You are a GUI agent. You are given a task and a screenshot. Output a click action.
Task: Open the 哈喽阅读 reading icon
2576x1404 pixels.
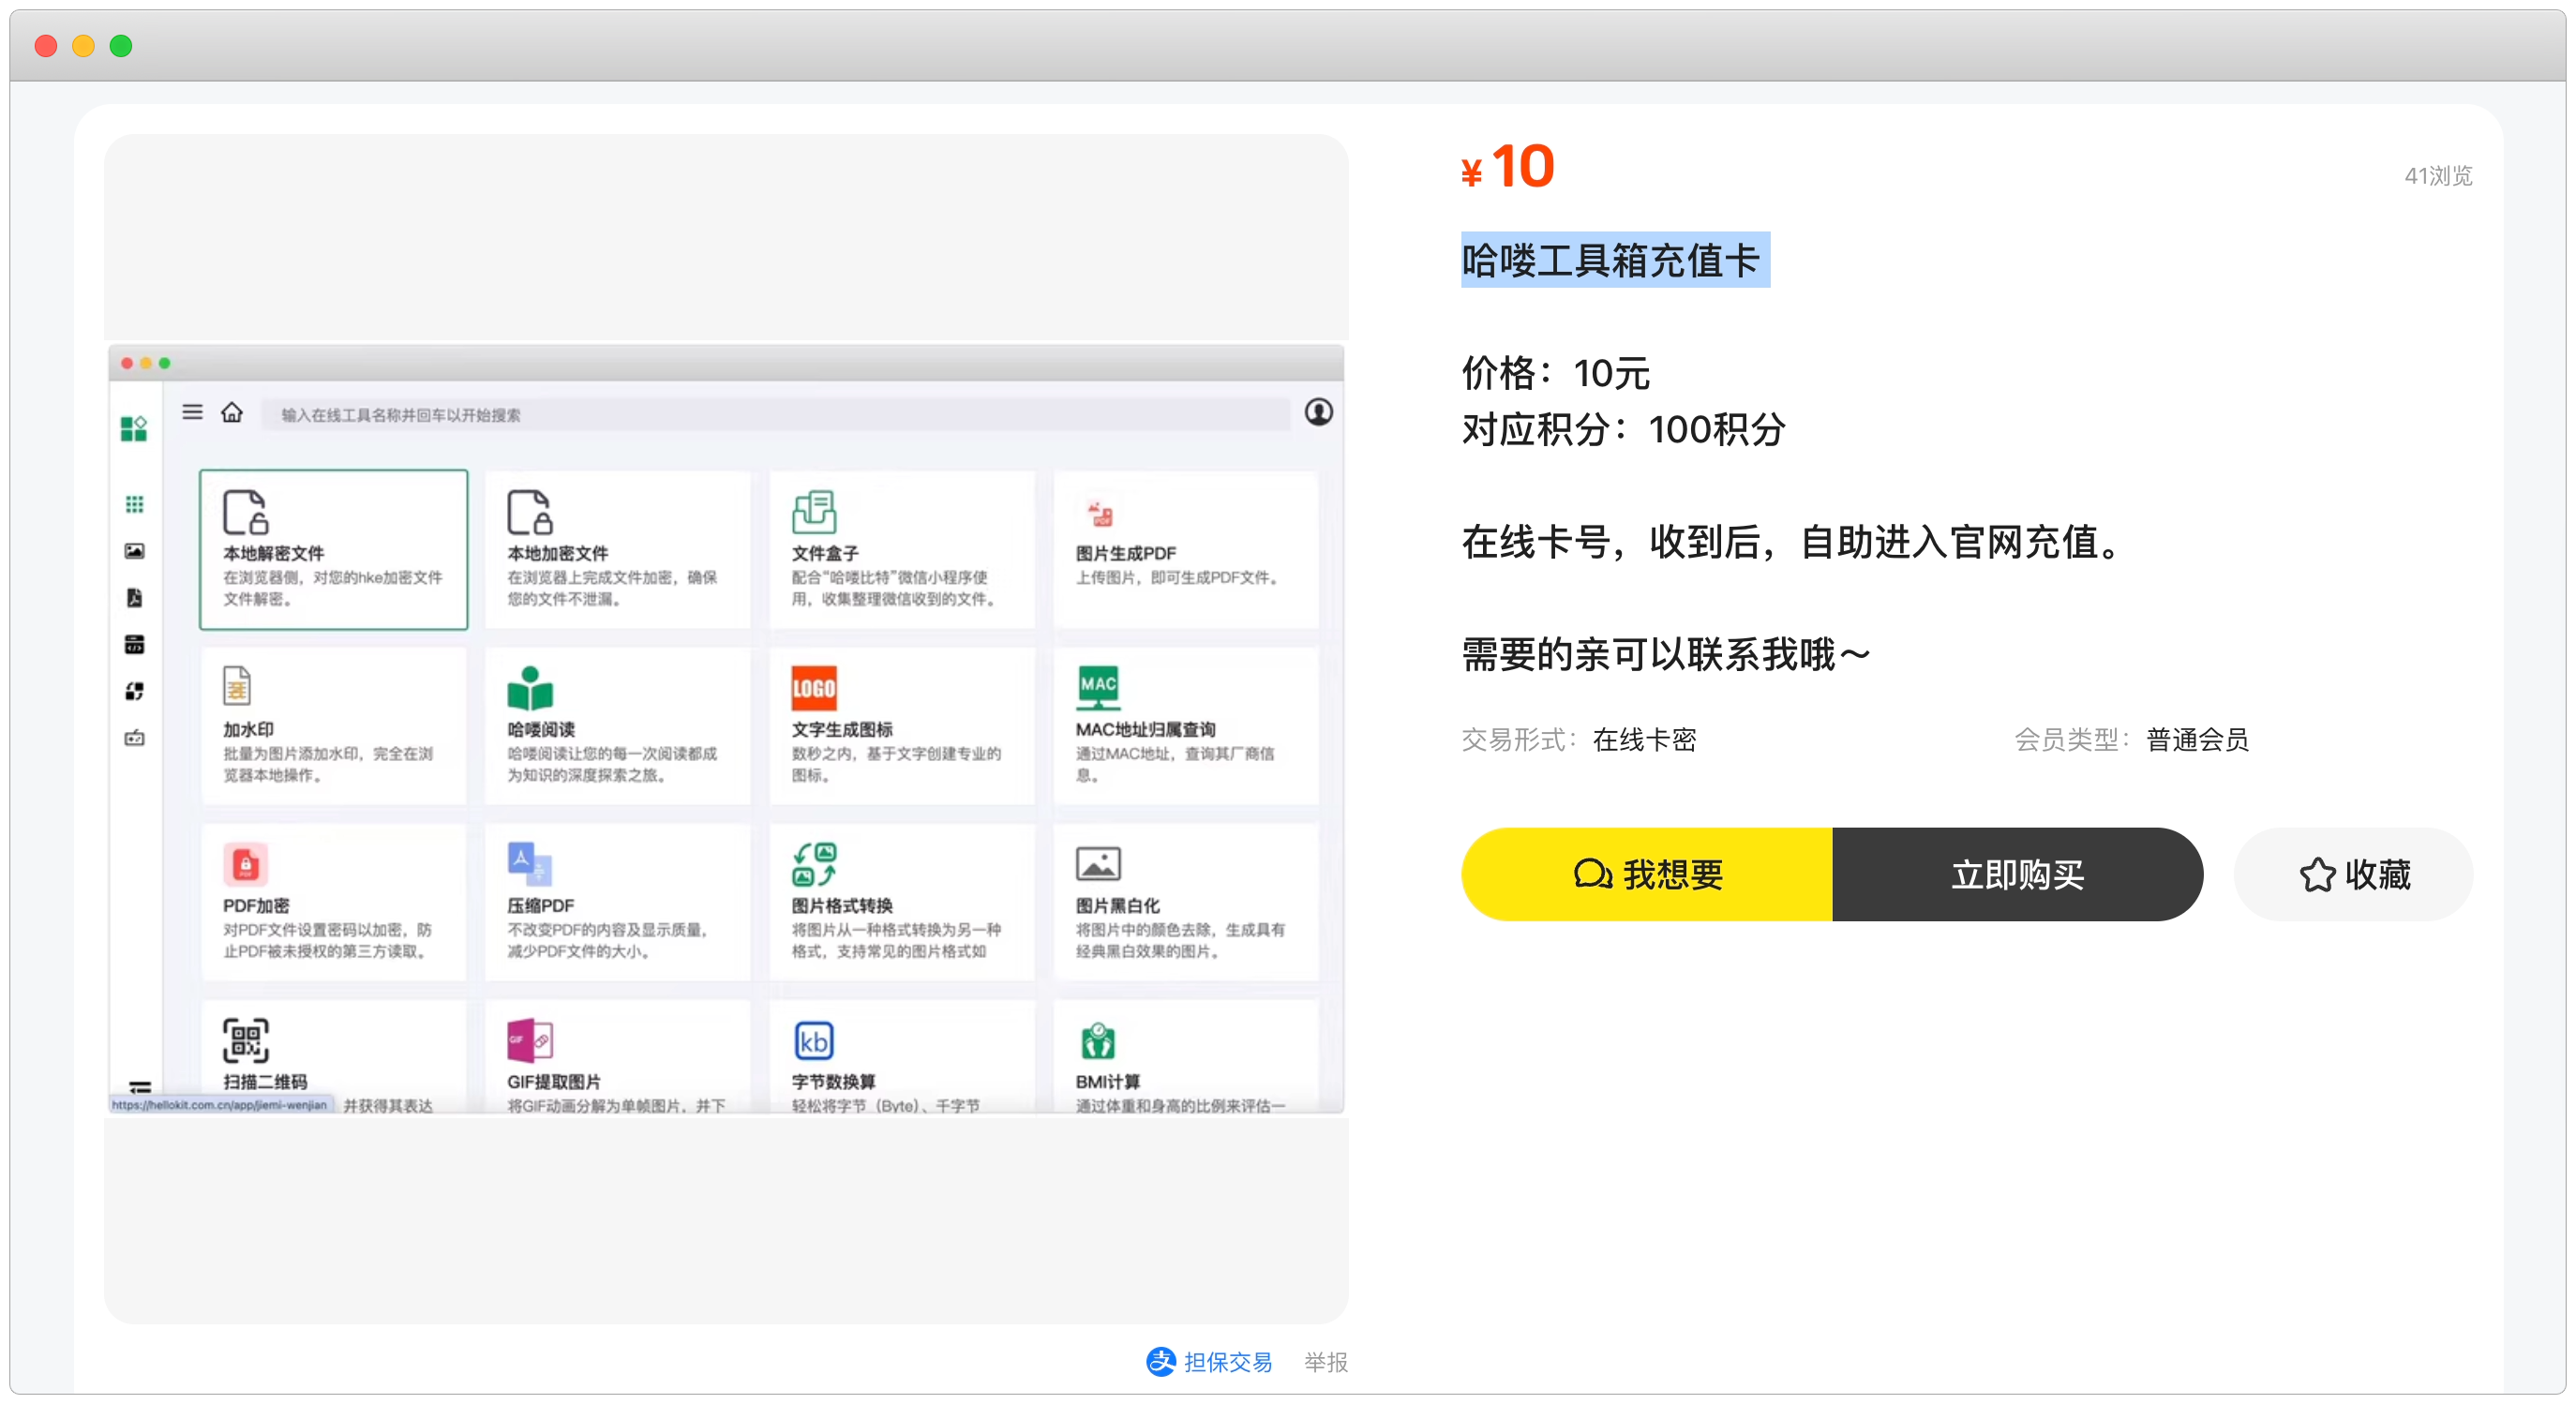click(530, 687)
